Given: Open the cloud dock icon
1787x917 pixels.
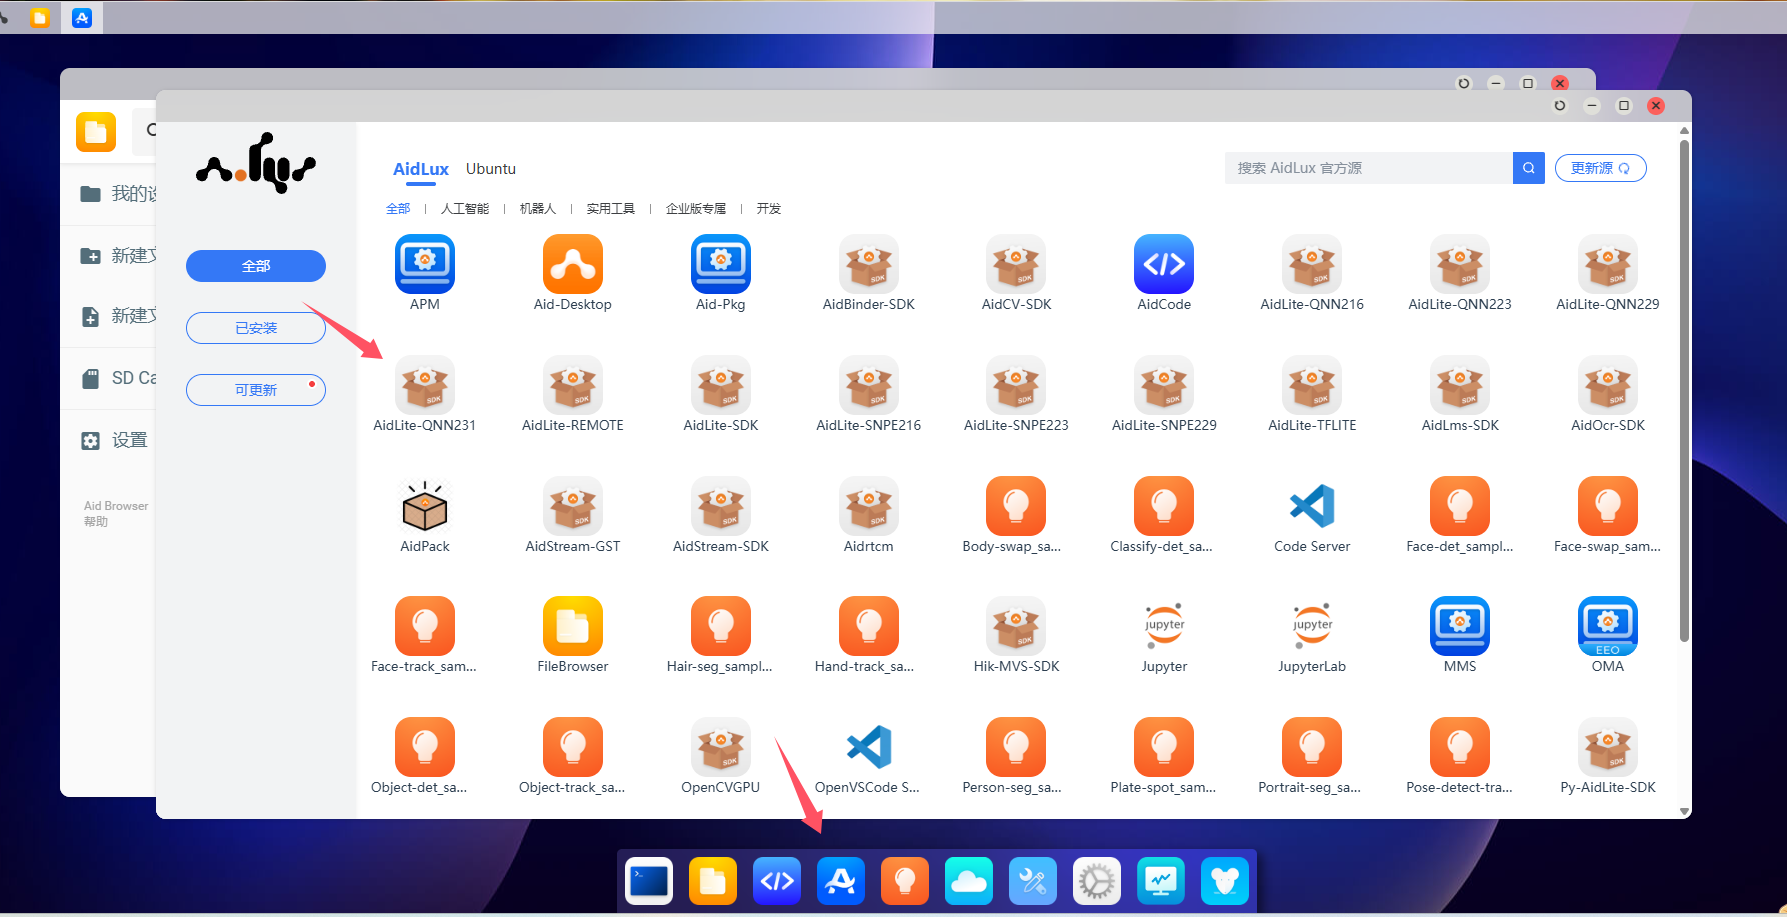Looking at the screenshot, I should click(969, 881).
